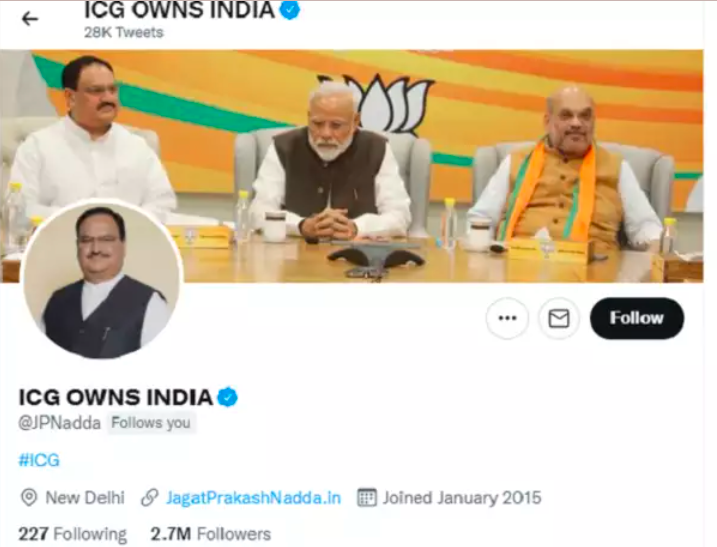The width and height of the screenshot is (717, 547).
Task: Open the circular profile picture
Action: tap(102, 280)
